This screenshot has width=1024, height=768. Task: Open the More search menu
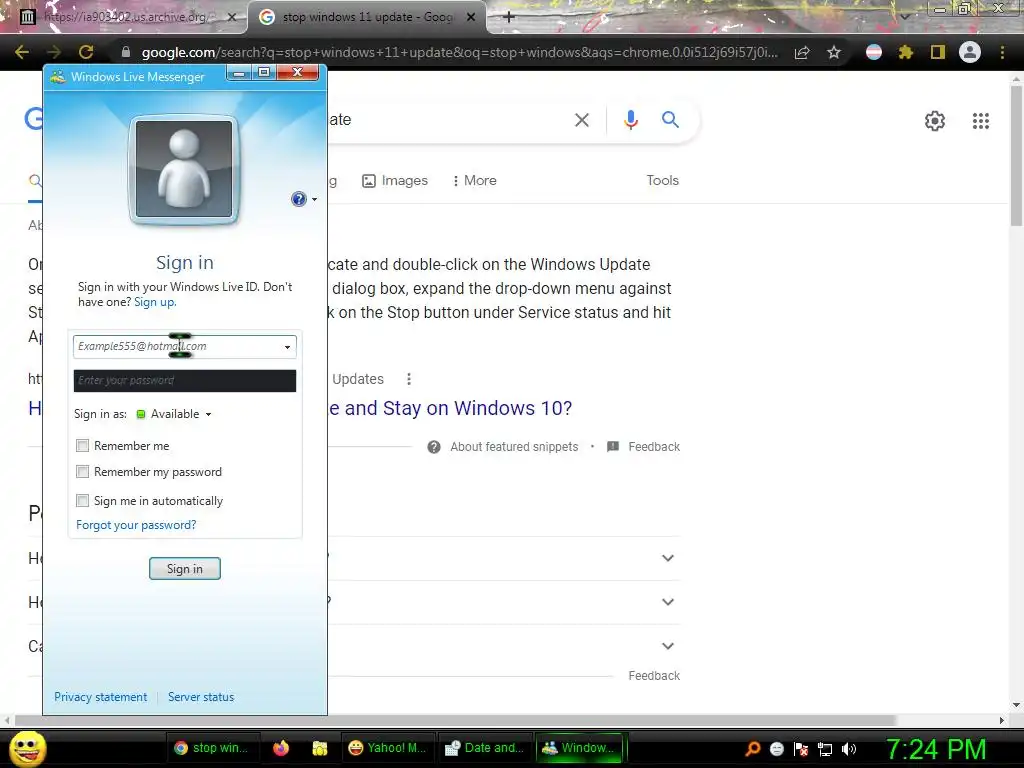pos(475,180)
